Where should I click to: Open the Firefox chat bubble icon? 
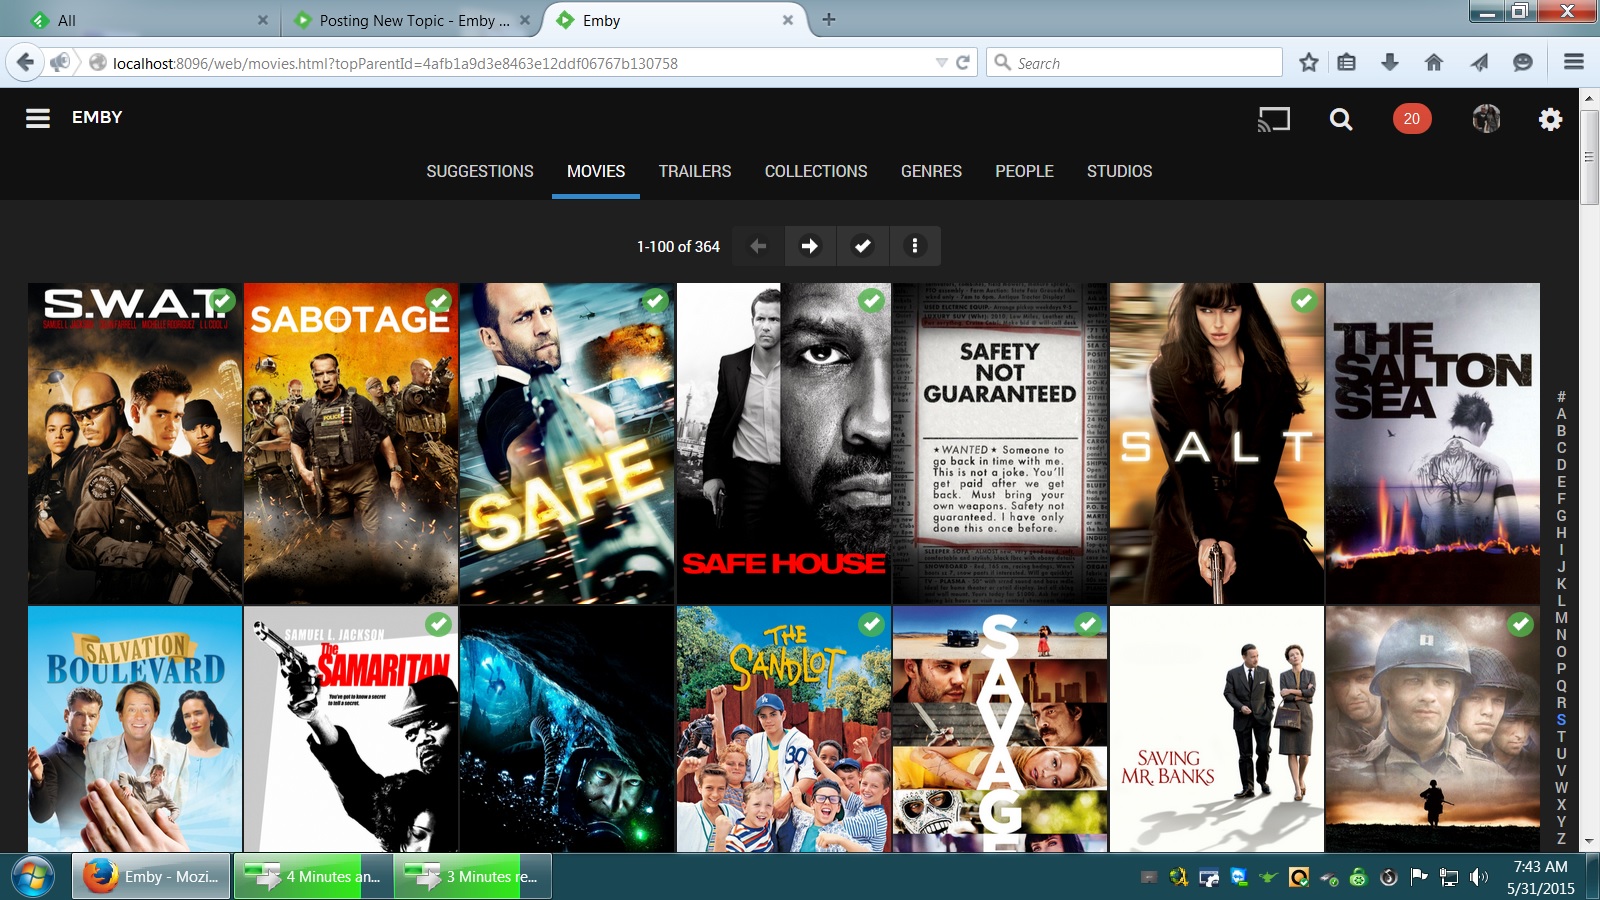pos(1523,63)
